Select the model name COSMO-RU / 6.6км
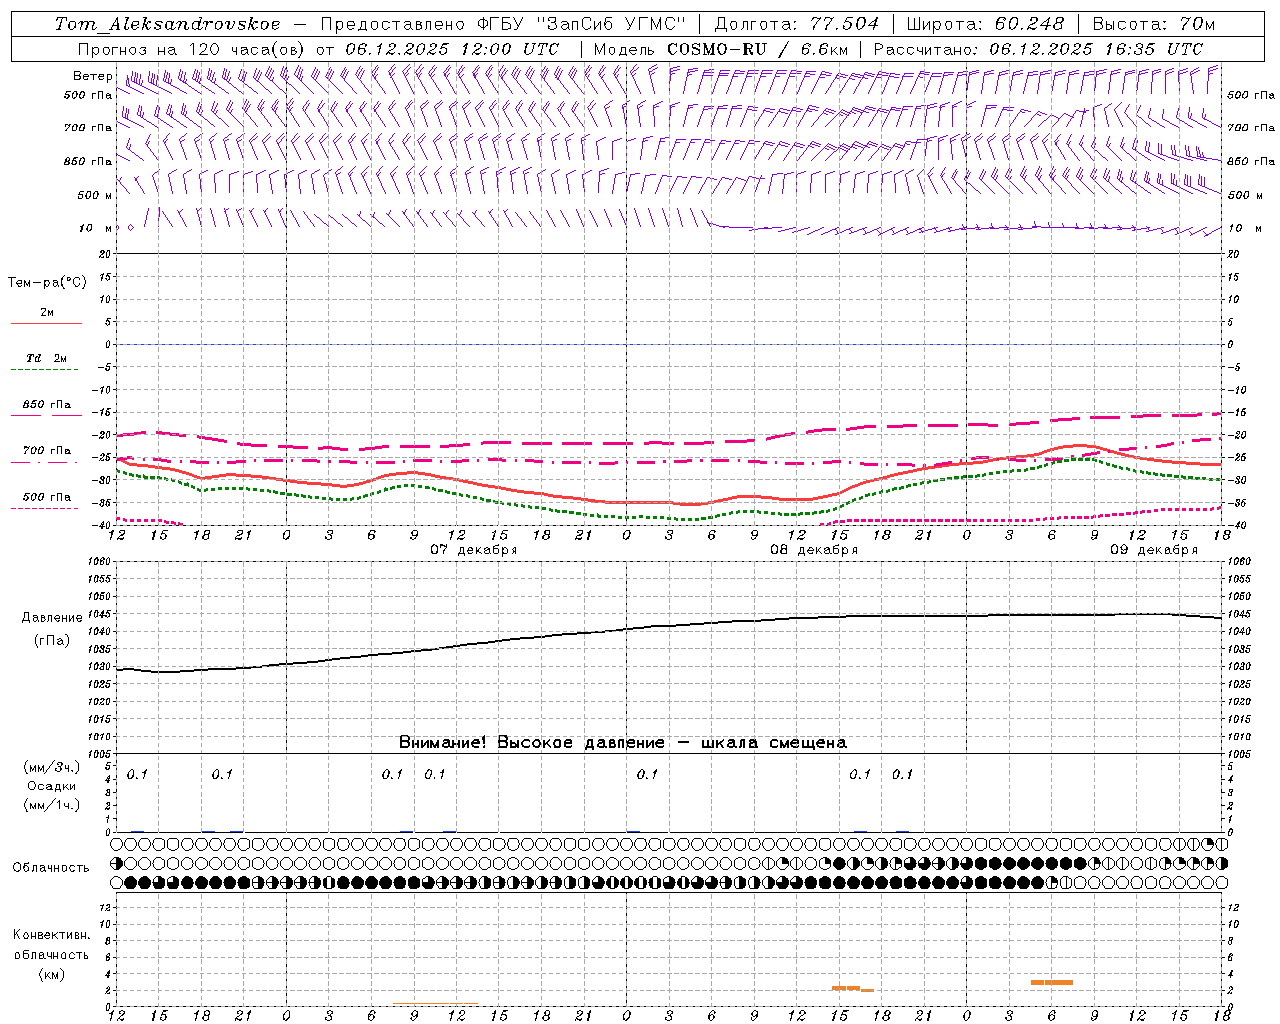1280x1024 pixels. (758, 49)
